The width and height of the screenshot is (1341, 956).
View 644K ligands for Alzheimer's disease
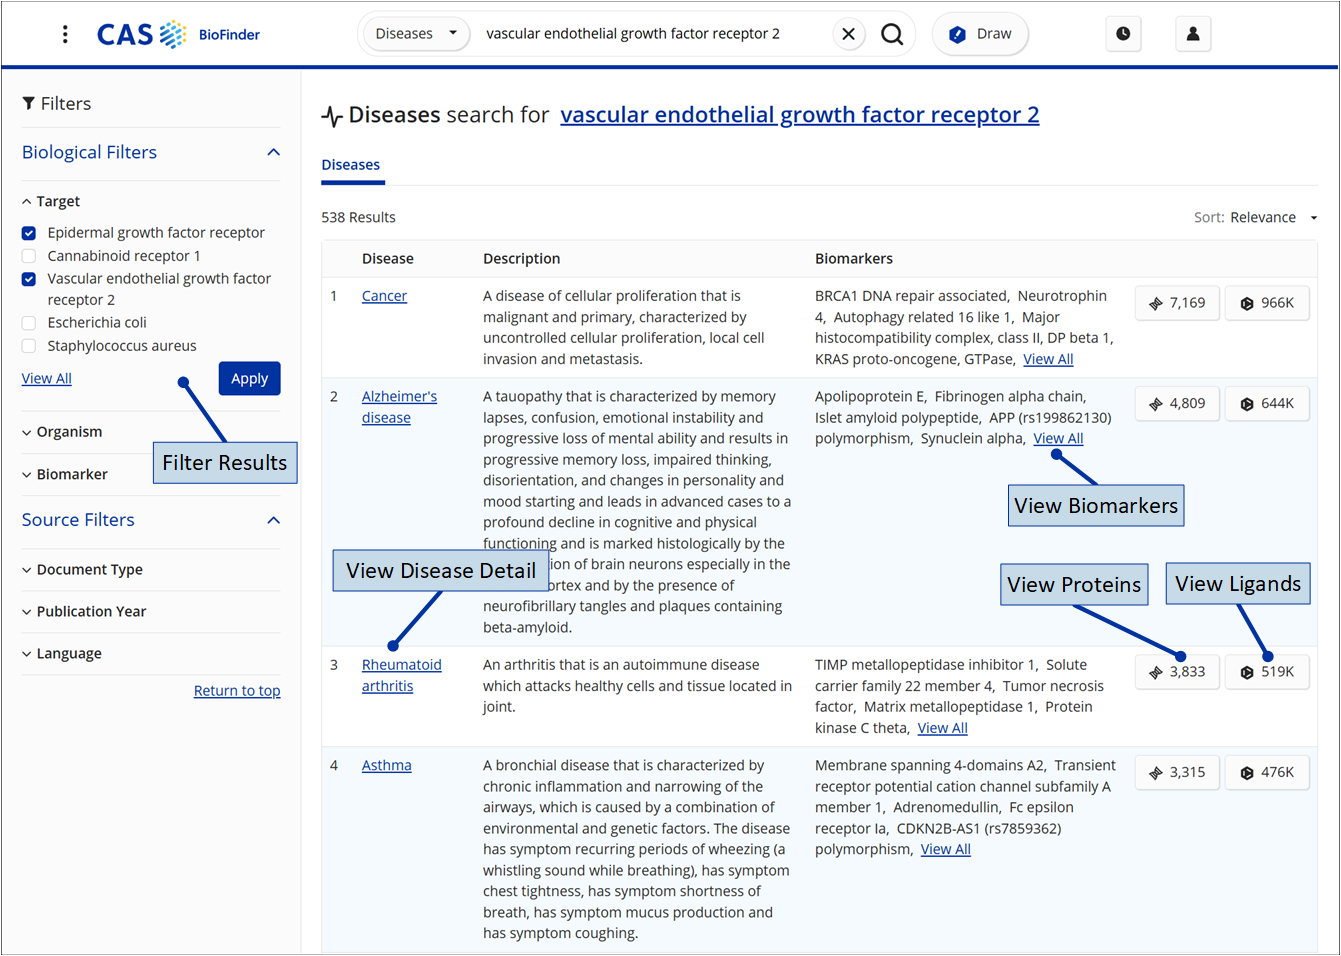(x=1267, y=404)
